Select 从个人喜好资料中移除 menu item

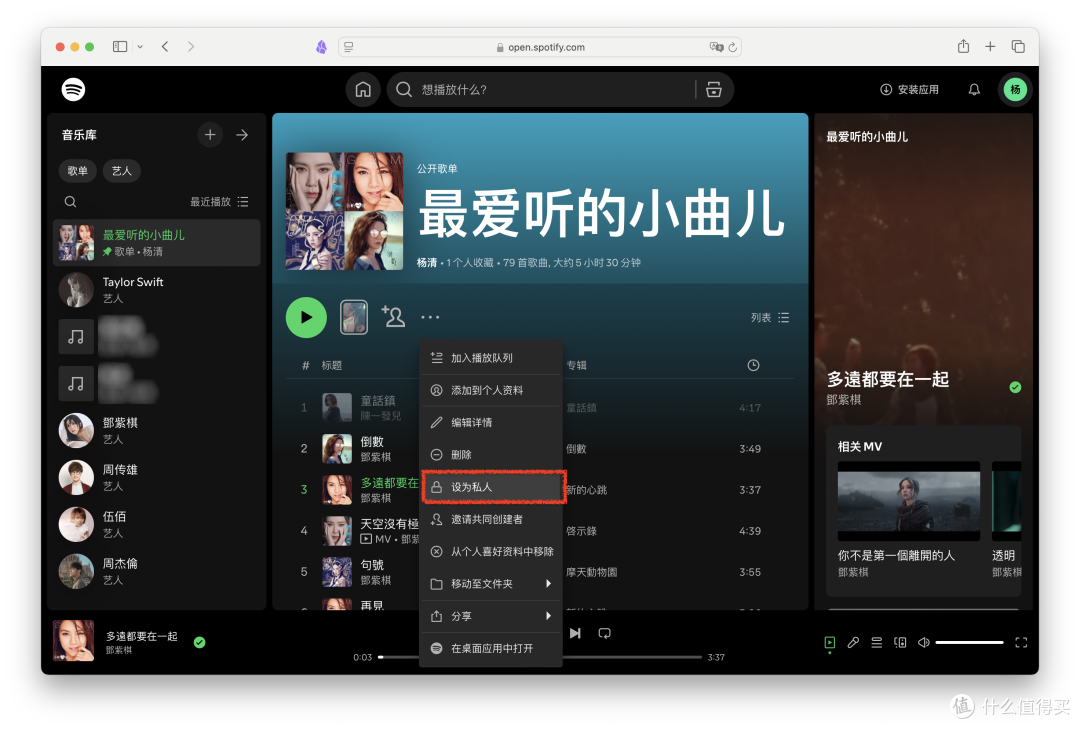492,551
